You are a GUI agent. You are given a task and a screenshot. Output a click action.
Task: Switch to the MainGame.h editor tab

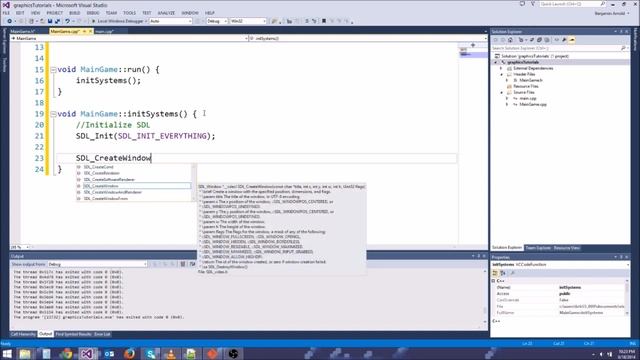[x=23, y=31]
